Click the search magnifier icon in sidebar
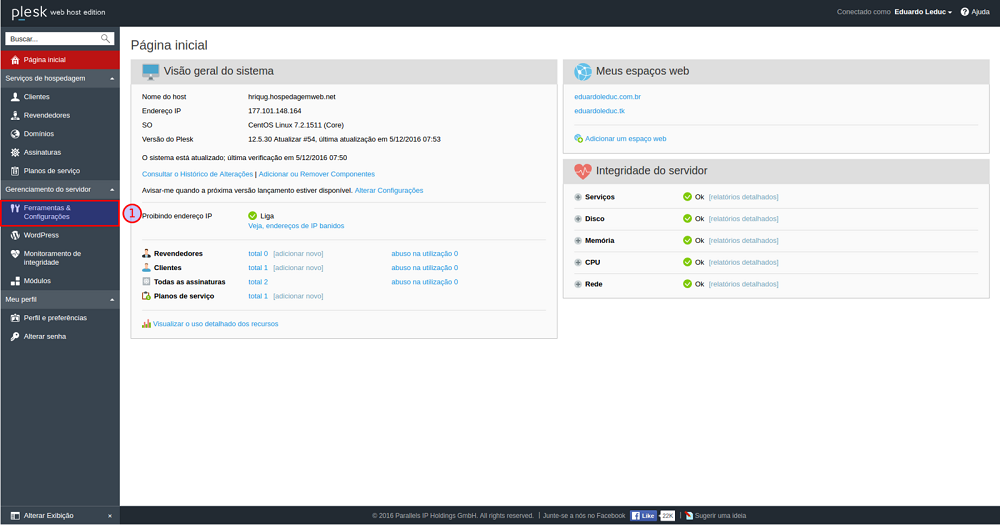 106,39
